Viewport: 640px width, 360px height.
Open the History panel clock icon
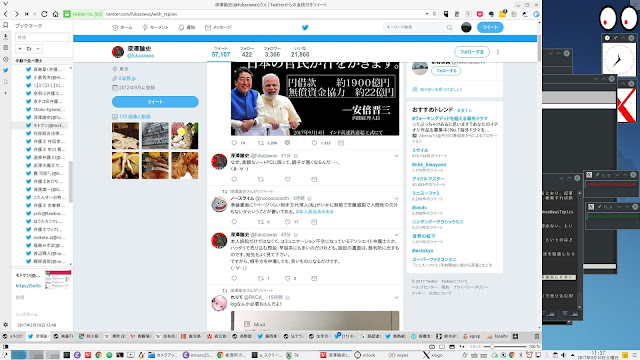[x=5, y=59]
